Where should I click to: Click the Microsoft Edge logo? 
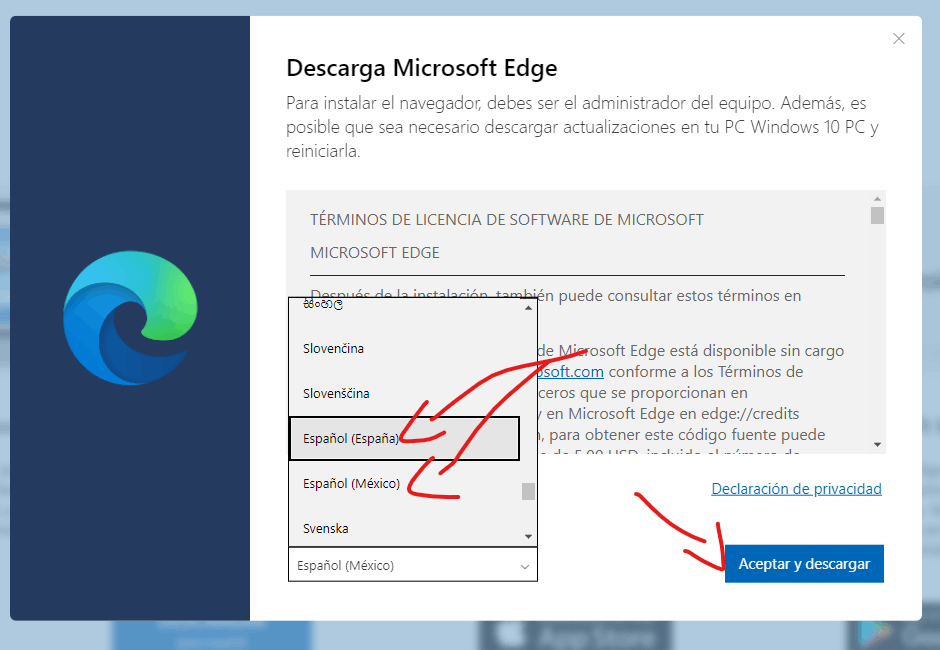(x=130, y=318)
